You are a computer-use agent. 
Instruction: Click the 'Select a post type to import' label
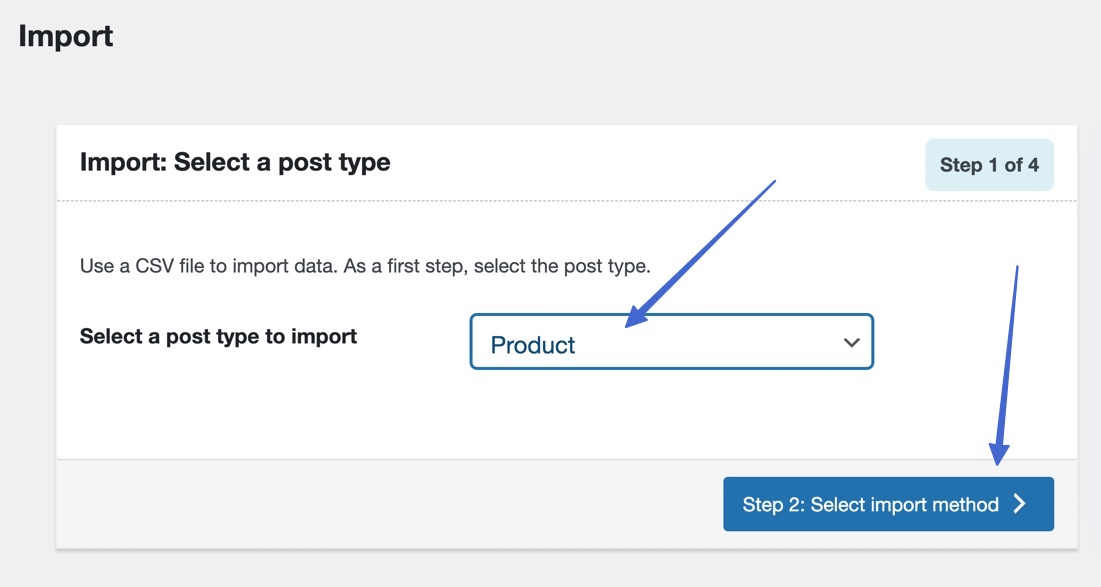[x=218, y=336]
